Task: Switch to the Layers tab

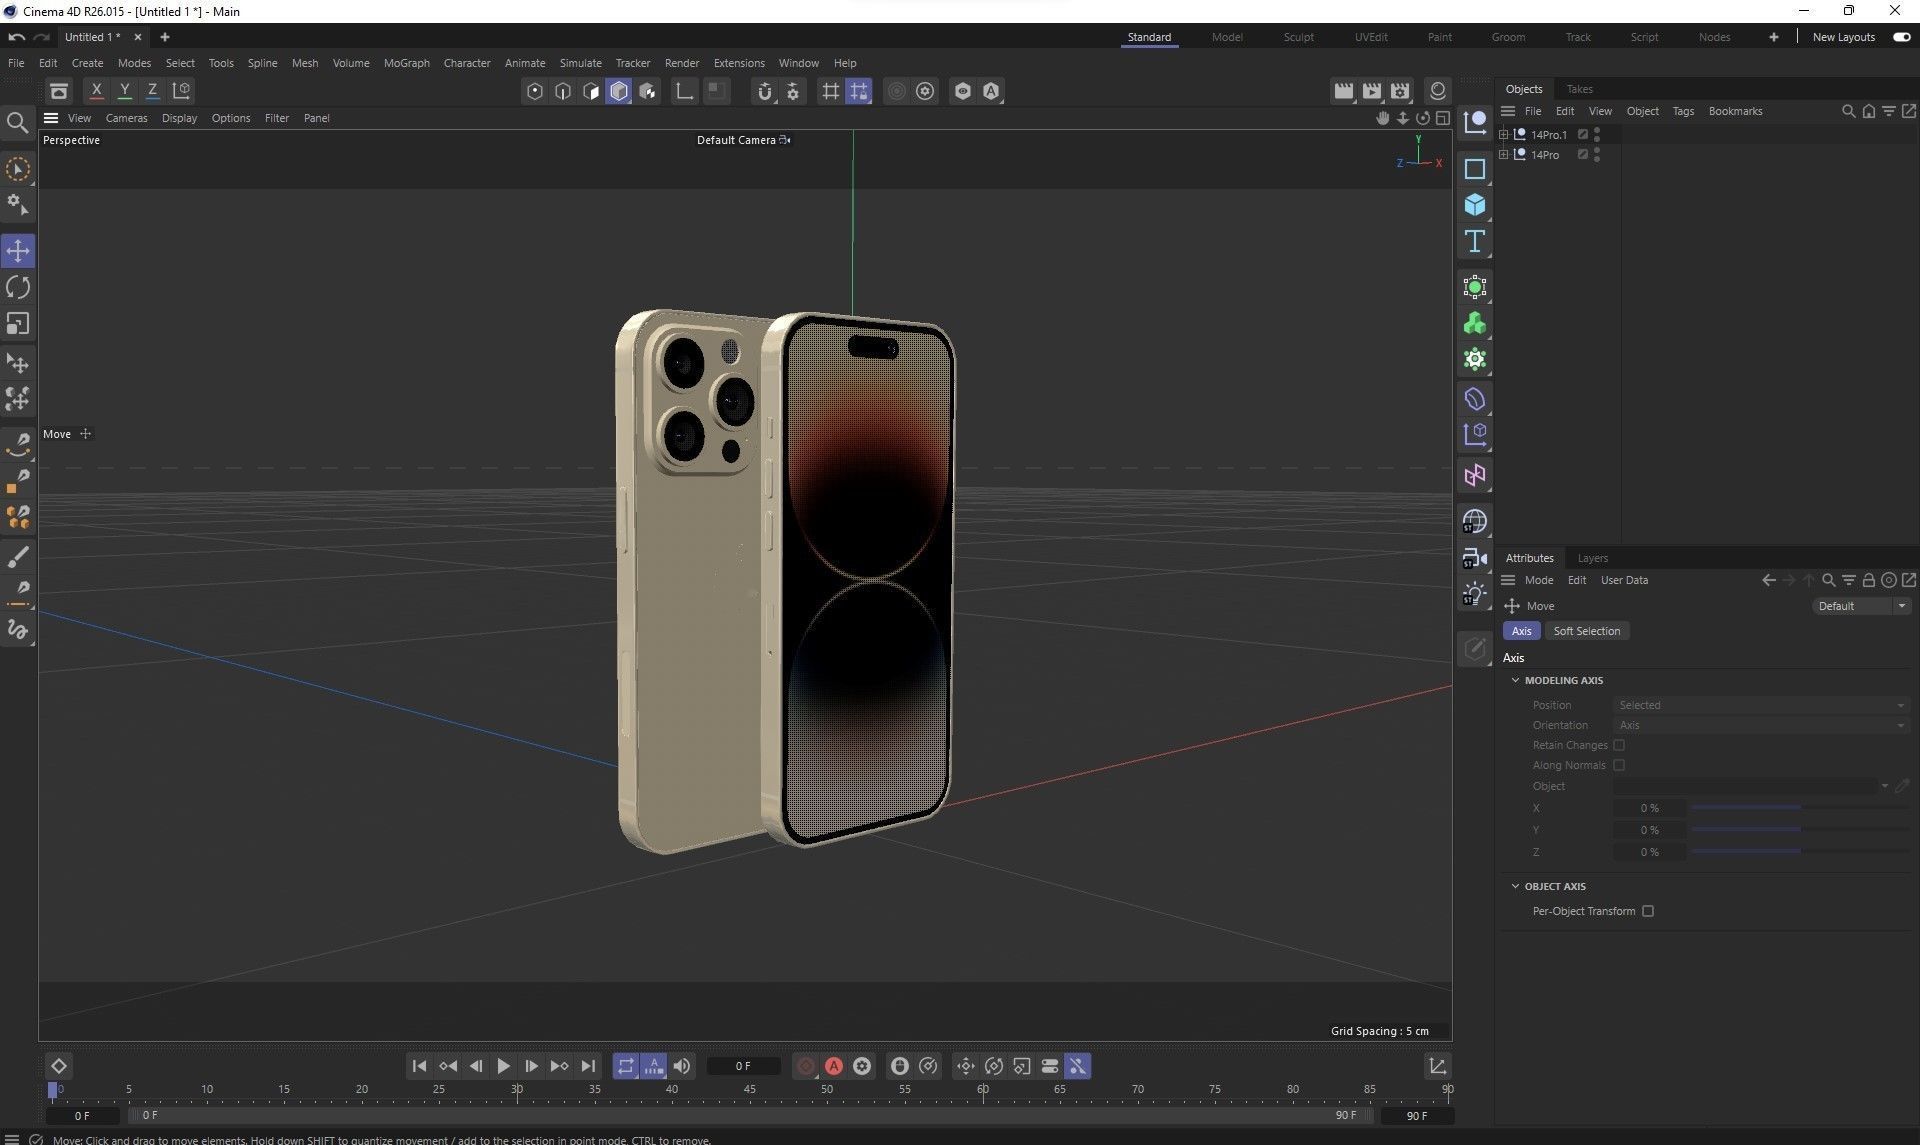Action: [1592, 558]
